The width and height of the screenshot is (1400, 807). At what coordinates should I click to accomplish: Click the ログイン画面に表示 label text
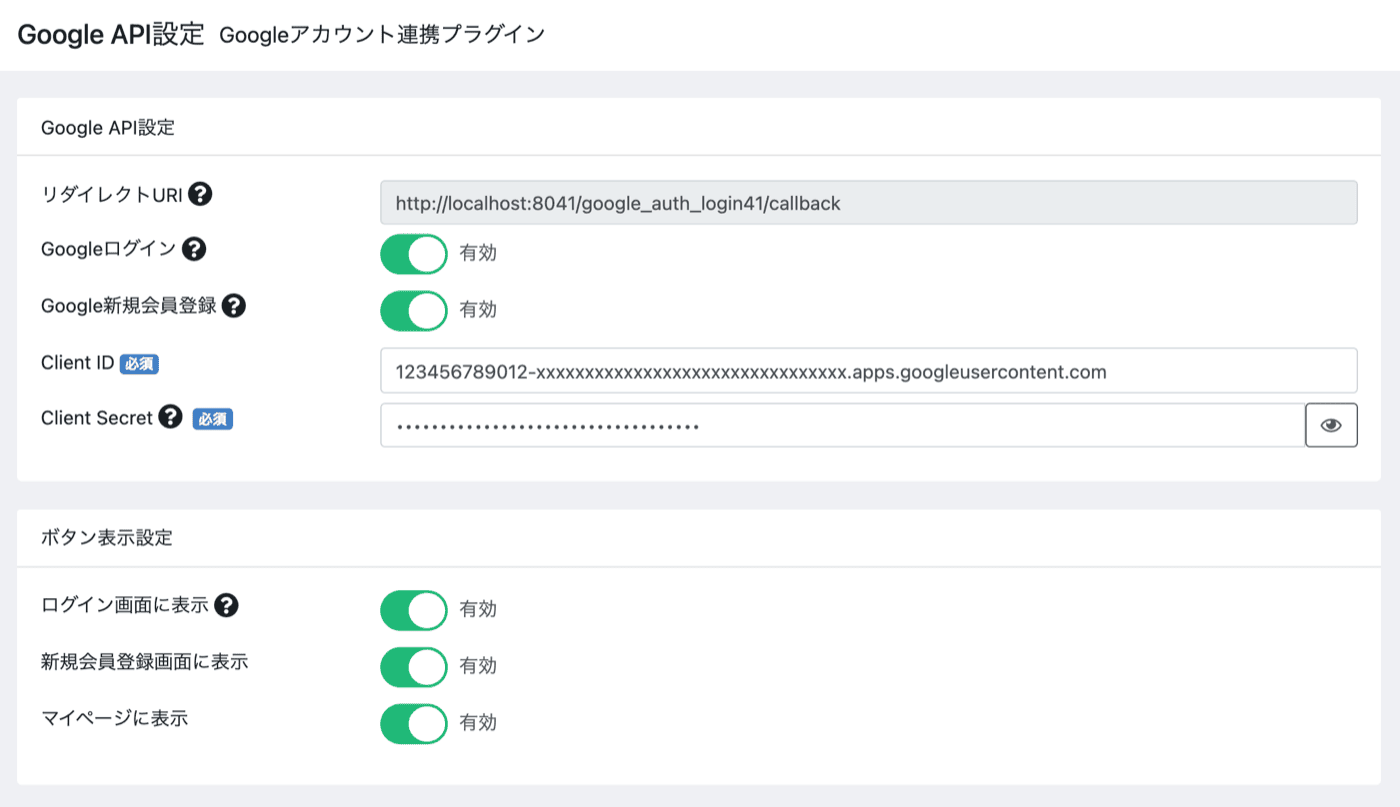125,604
